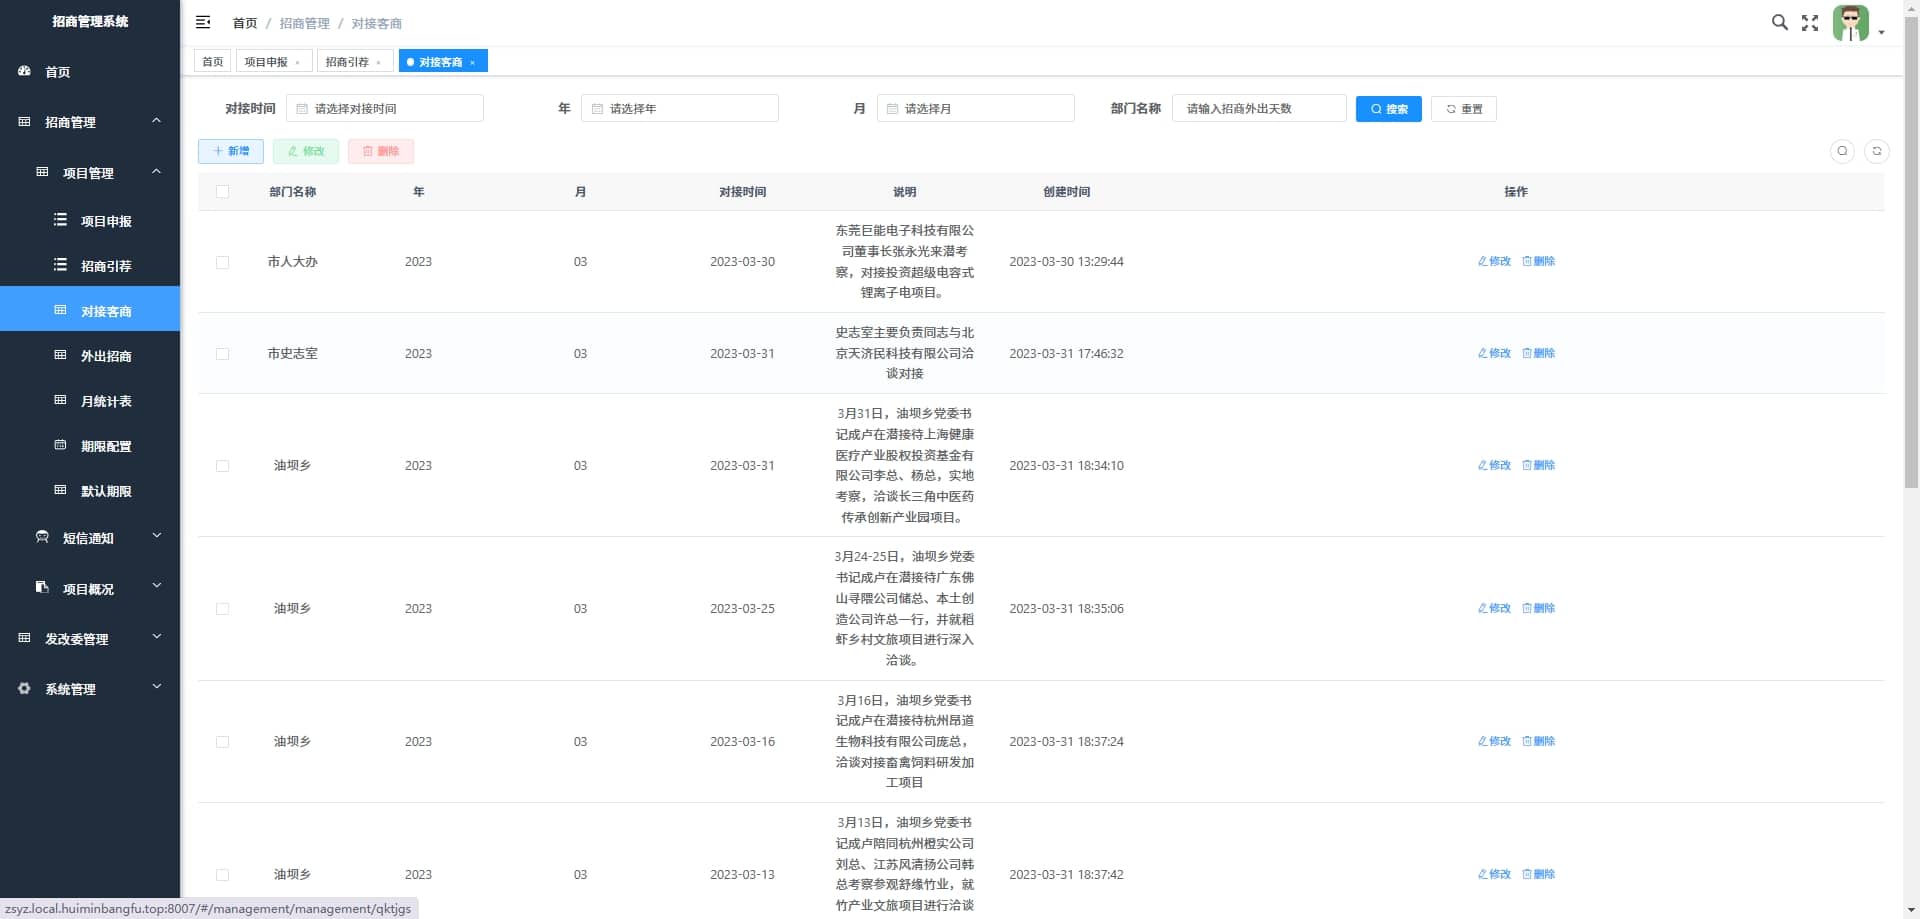Click the red 删除 toolbar button
This screenshot has width=1920, height=919.
(x=381, y=151)
